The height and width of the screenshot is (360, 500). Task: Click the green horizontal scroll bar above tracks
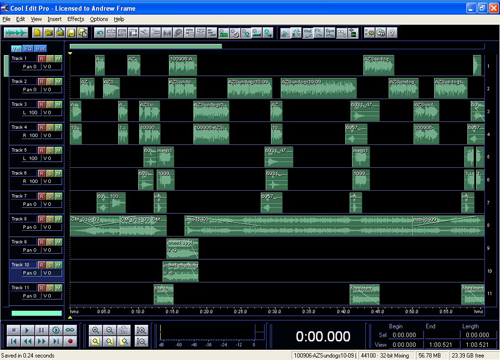point(146,46)
